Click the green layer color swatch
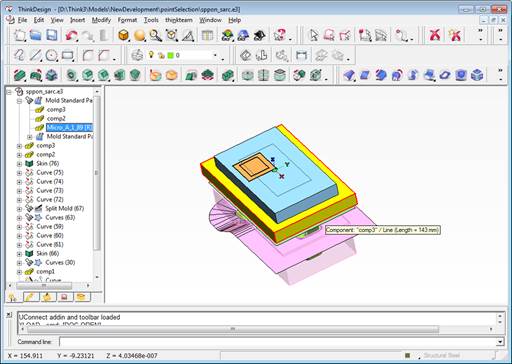This screenshot has width=512, height=364. point(170,55)
